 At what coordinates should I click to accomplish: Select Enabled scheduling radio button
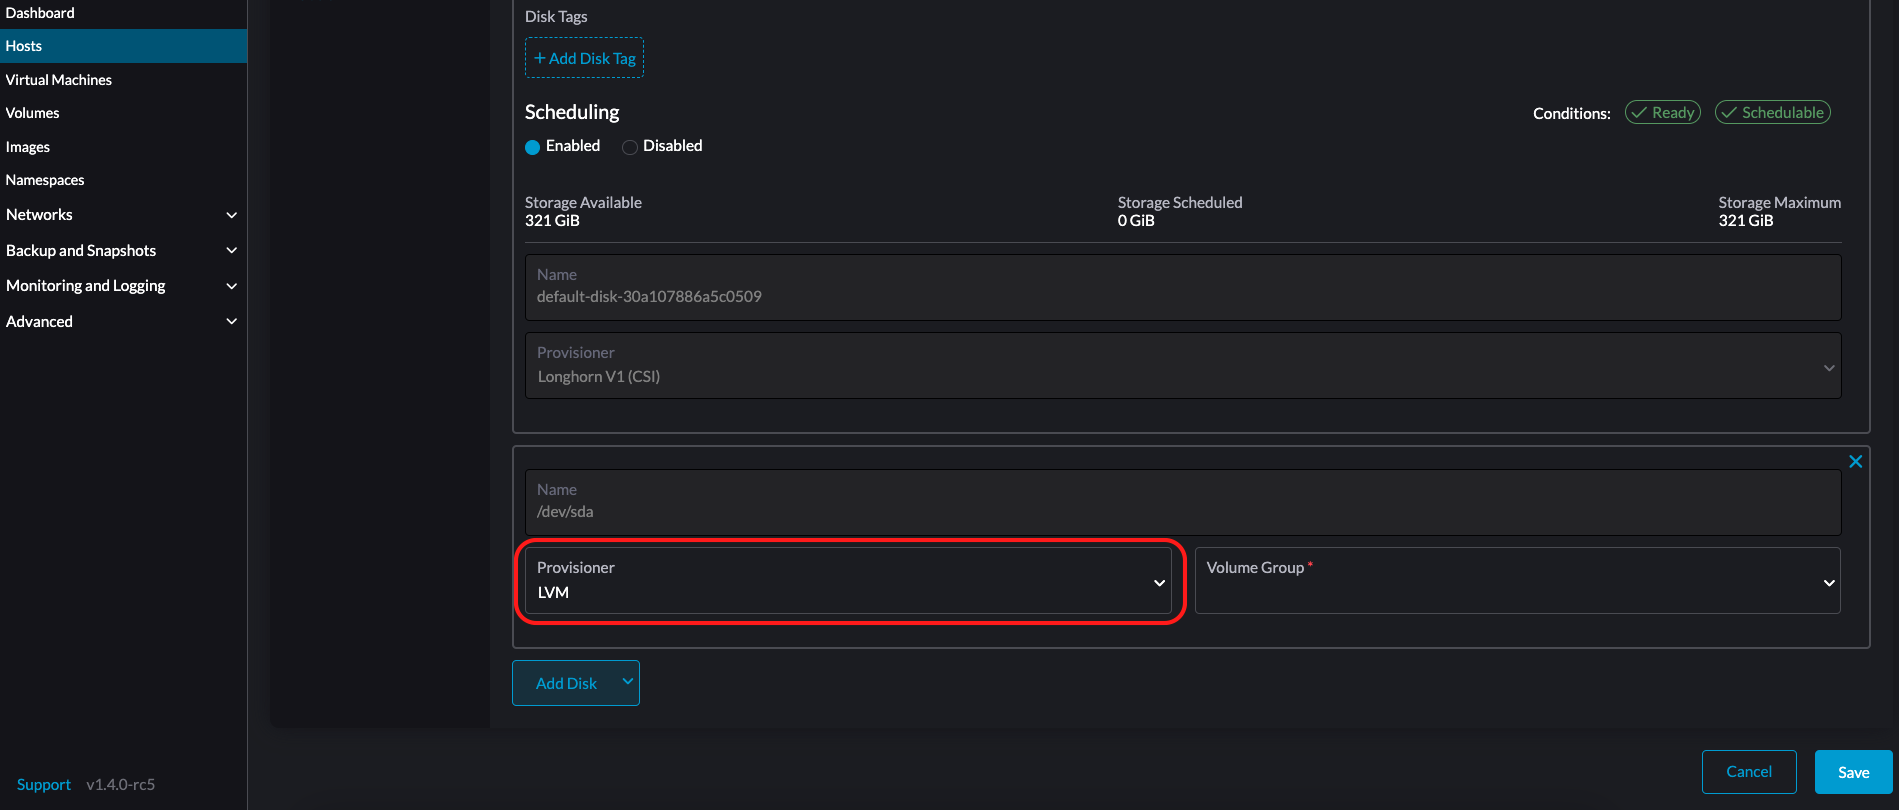(x=533, y=147)
